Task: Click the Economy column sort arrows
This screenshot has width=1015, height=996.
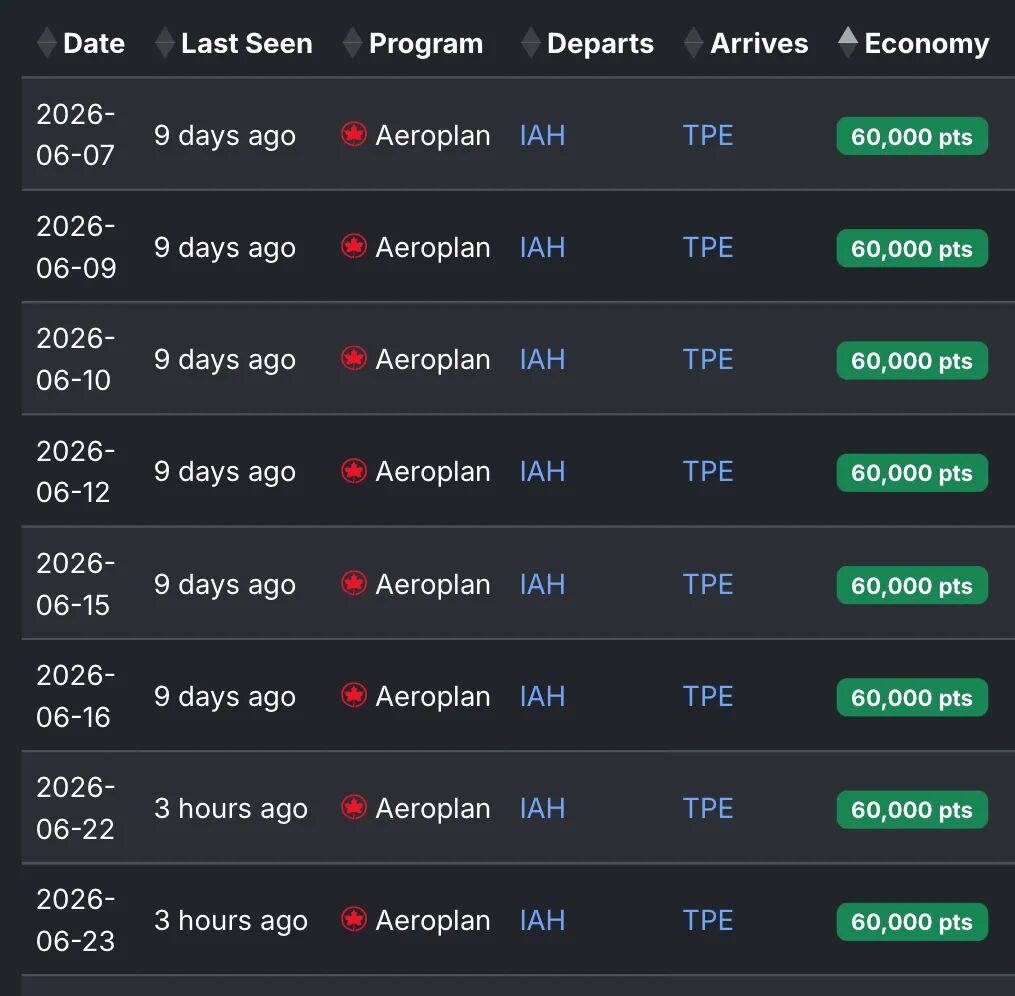Action: click(848, 42)
